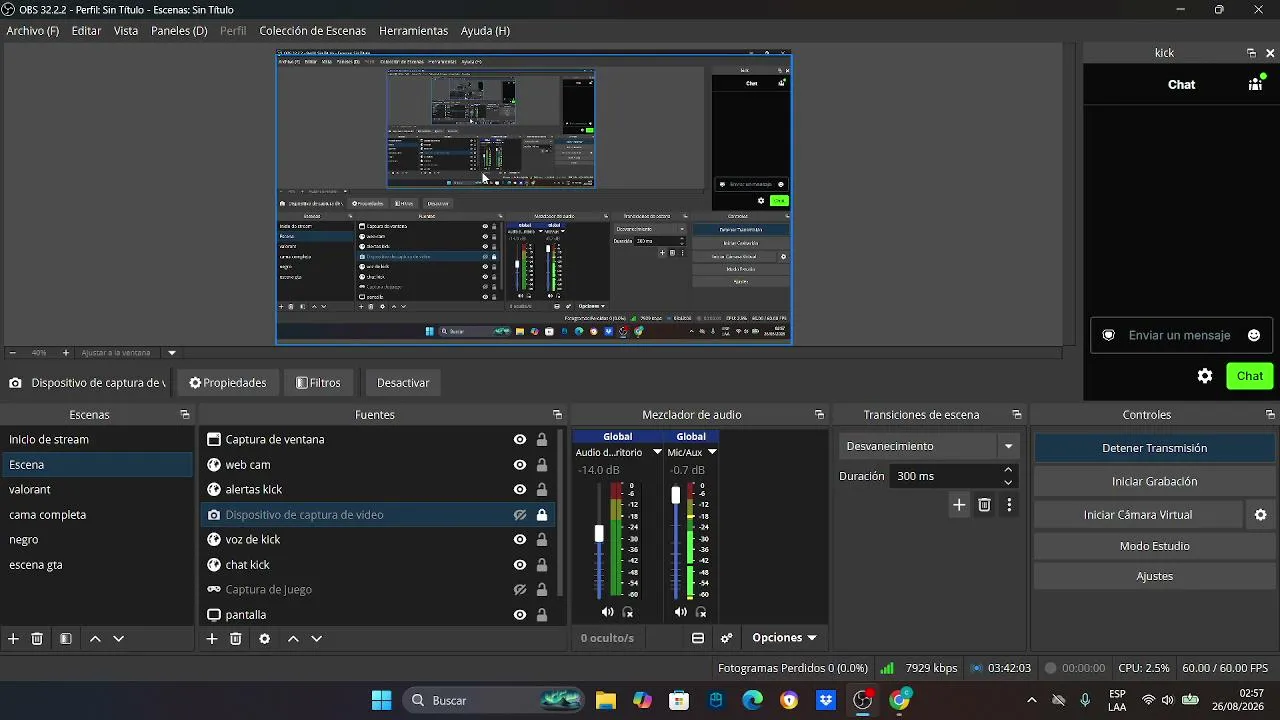1280x720 pixels.
Task: Hide the voz de kick source
Action: pos(520,540)
